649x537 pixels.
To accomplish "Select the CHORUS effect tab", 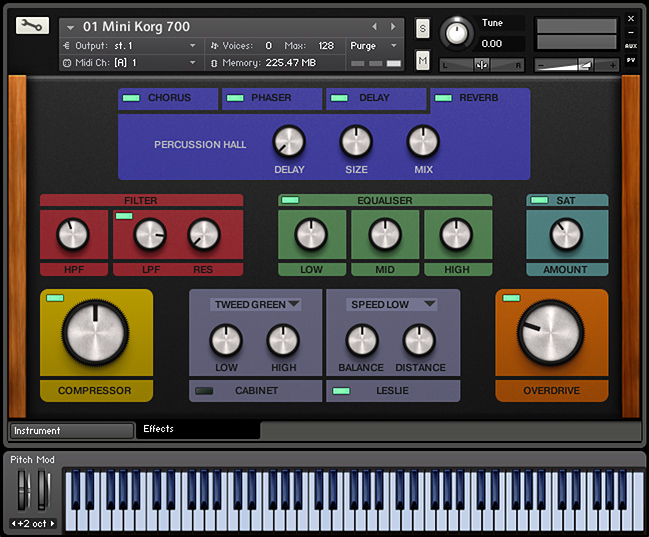I will click(x=168, y=99).
